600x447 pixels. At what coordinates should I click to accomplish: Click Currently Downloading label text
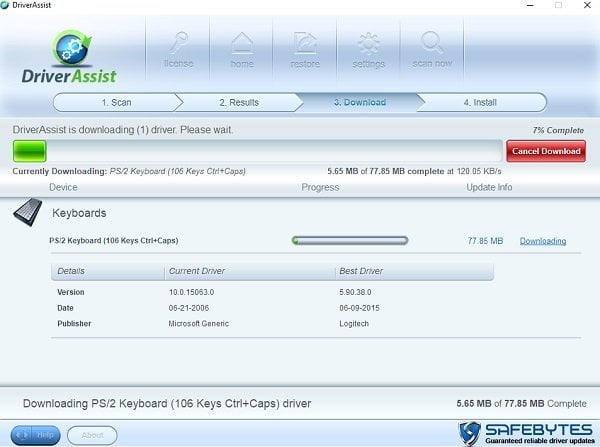tap(59, 171)
